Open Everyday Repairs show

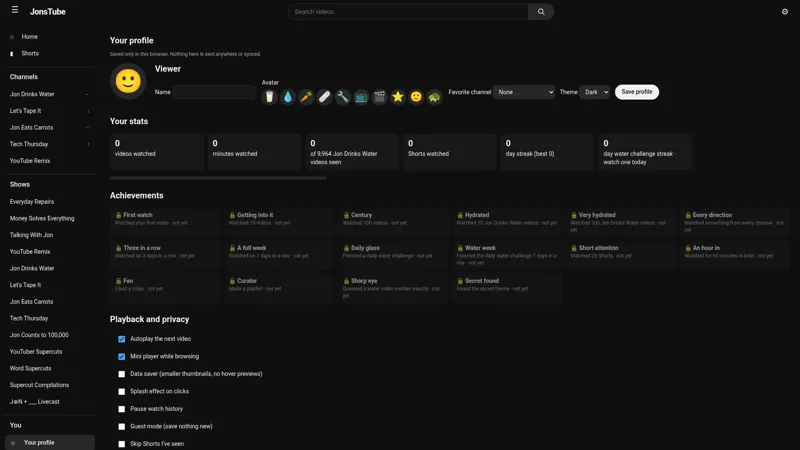coord(32,202)
